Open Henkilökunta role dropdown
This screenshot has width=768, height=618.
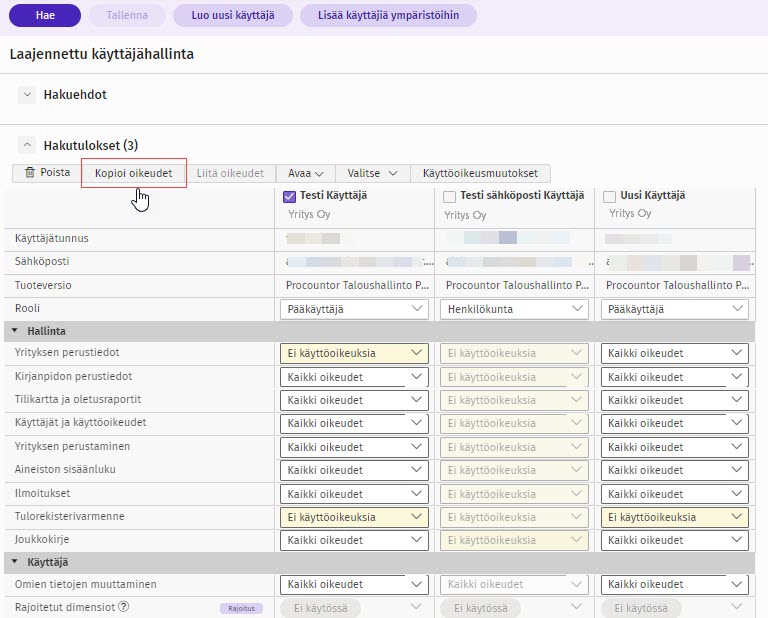point(514,309)
